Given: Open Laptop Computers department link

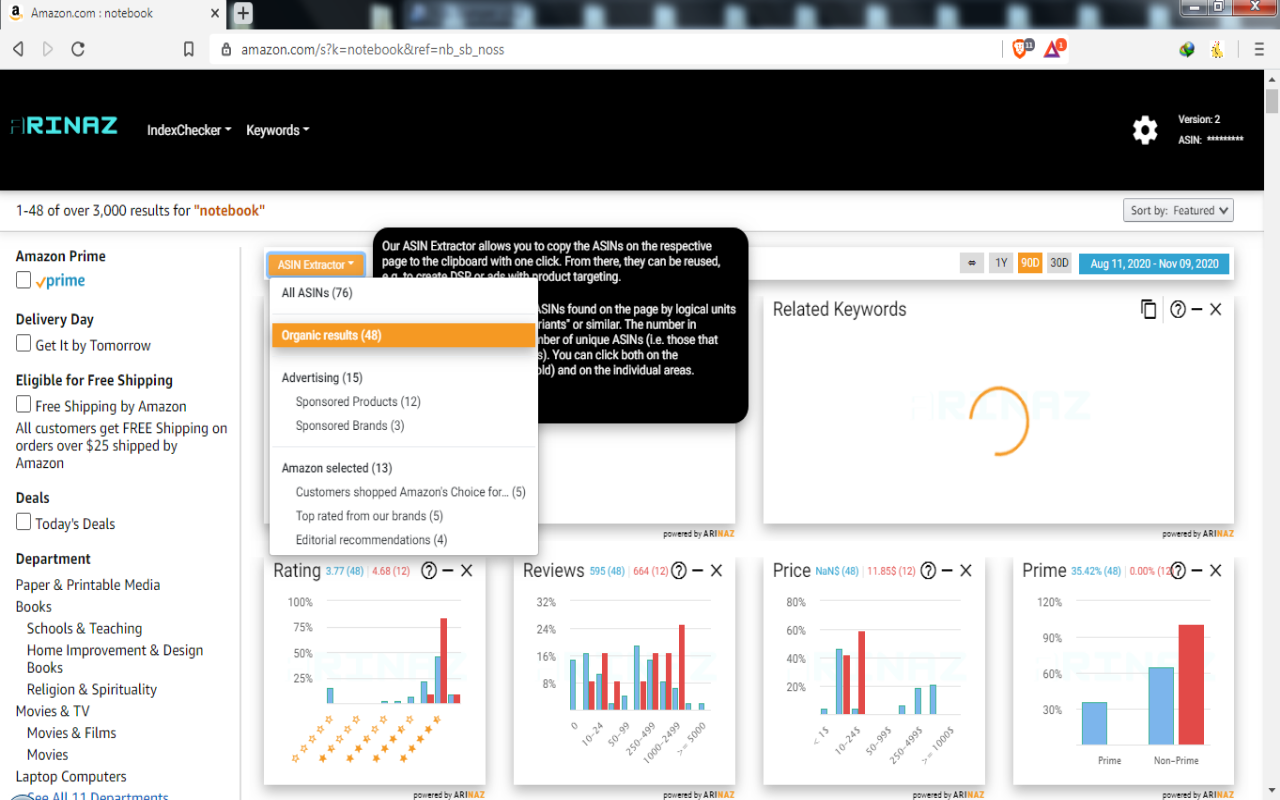Looking at the screenshot, I should coord(71,776).
